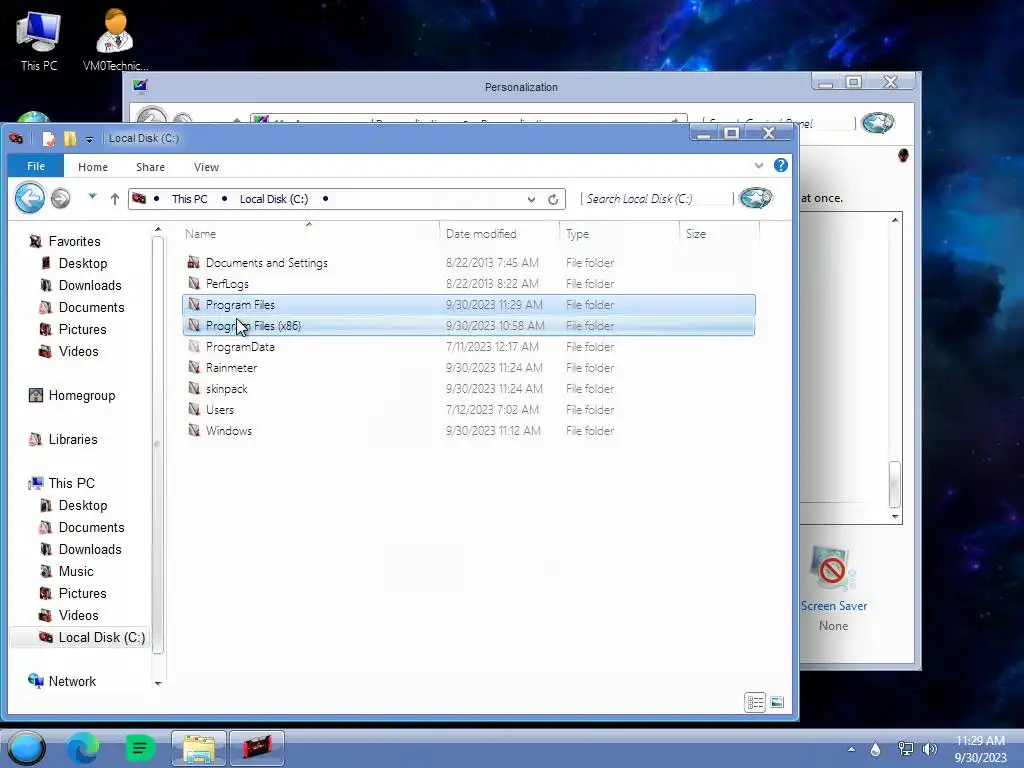The width and height of the screenshot is (1024, 768).
Task: Go back using the blue Back arrow
Action: click(29, 198)
